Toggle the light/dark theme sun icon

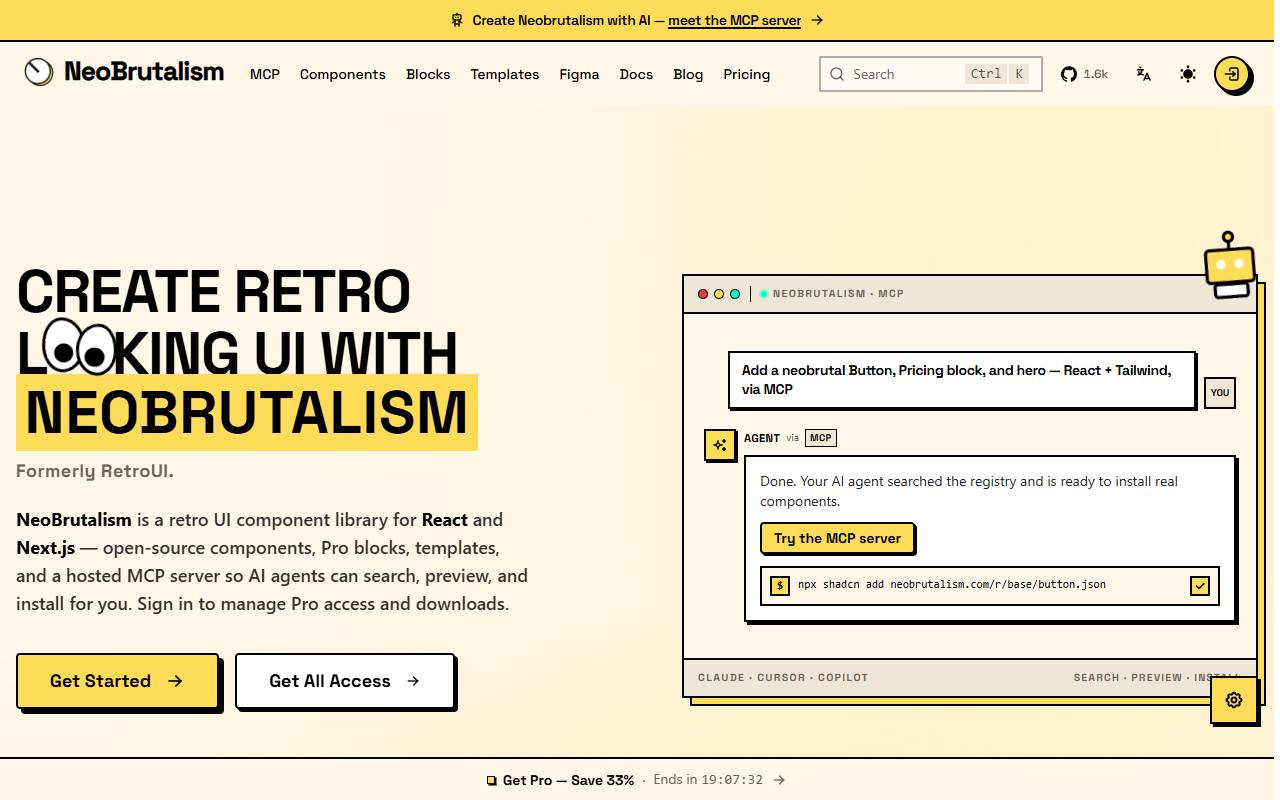pyautogui.click(x=1188, y=74)
